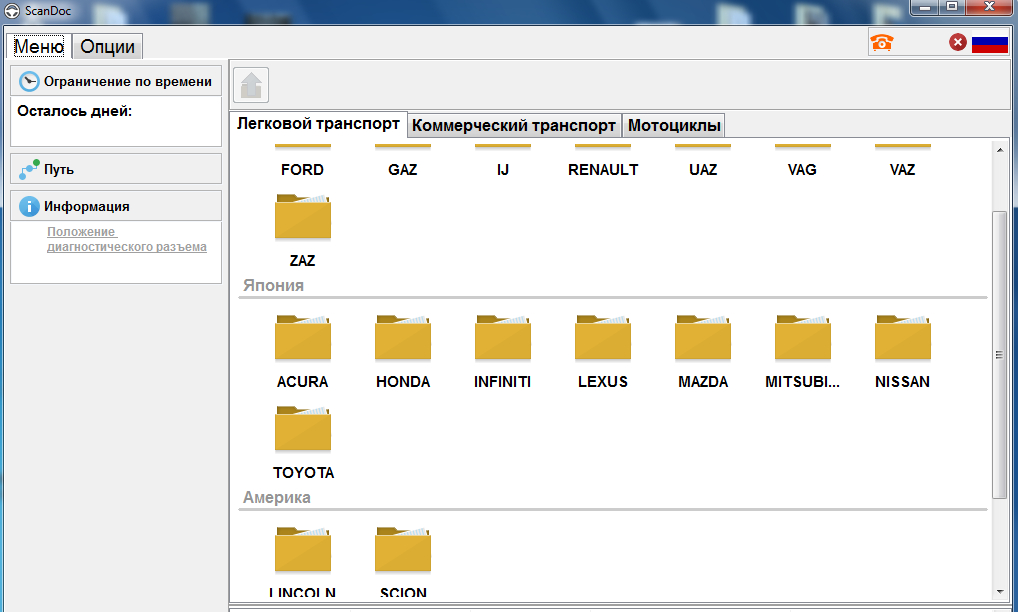This screenshot has height=612, width=1018.
Task: Open the SCION folder
Action: point(403,550)
